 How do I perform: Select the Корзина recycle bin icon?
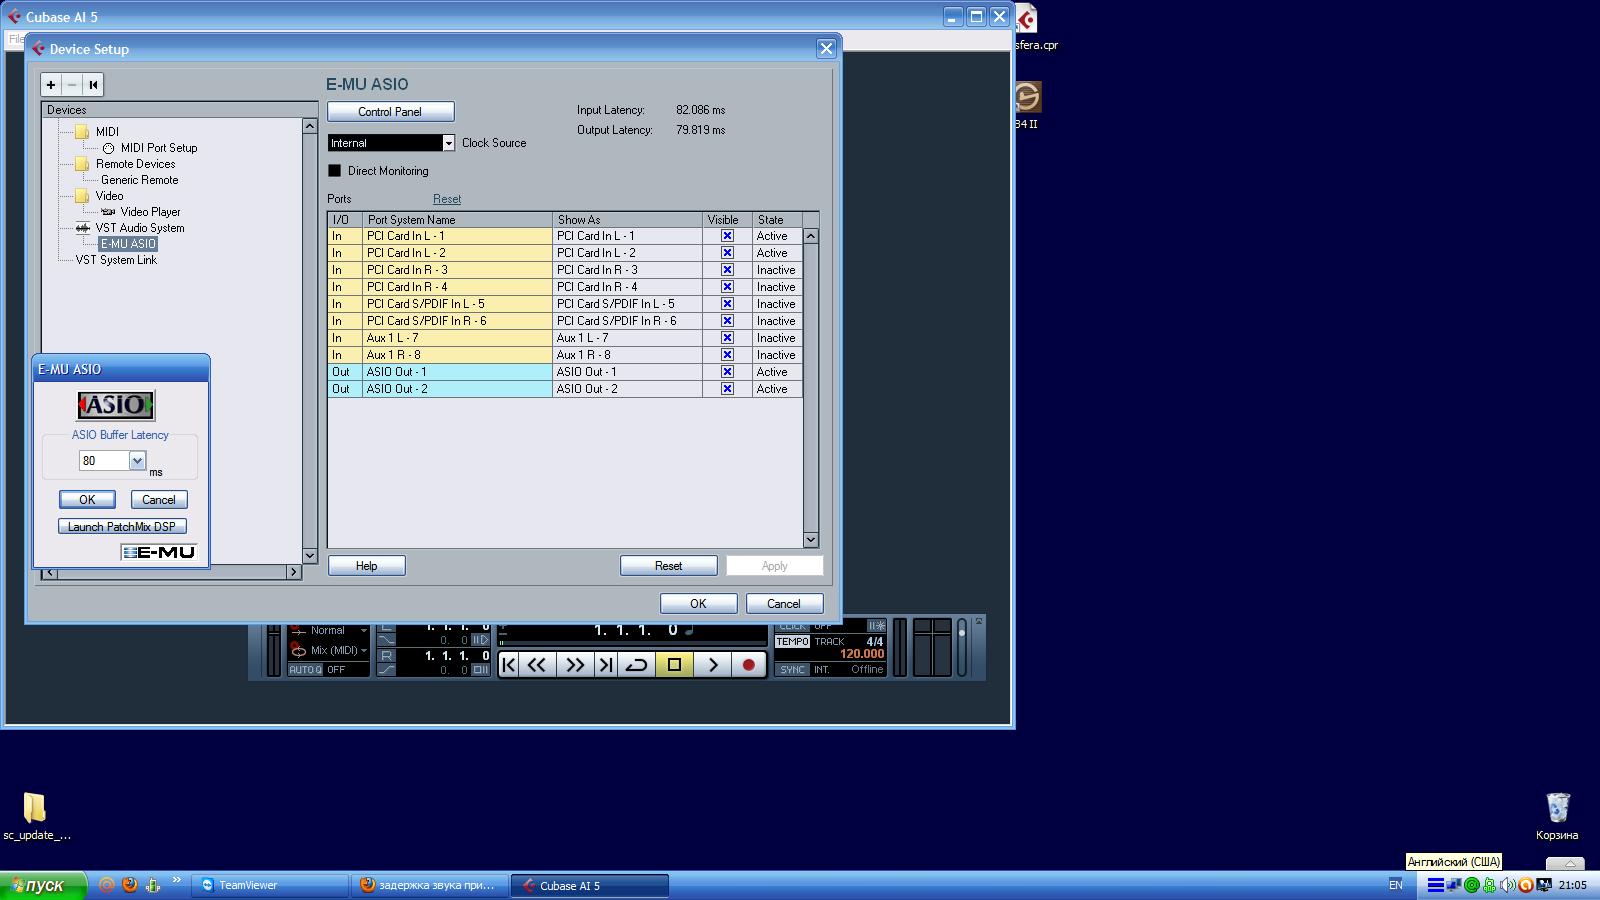coord(1558,807)
